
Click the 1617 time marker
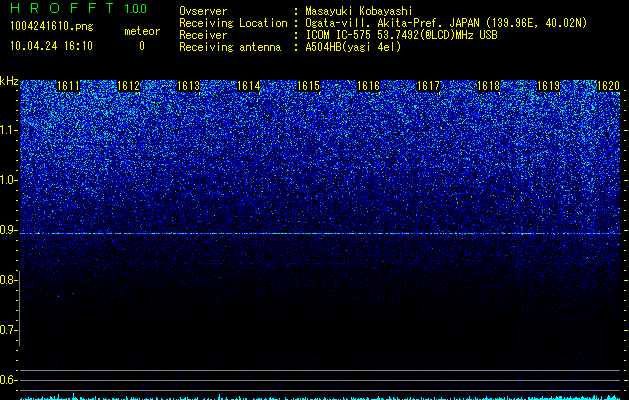(428, 86)
